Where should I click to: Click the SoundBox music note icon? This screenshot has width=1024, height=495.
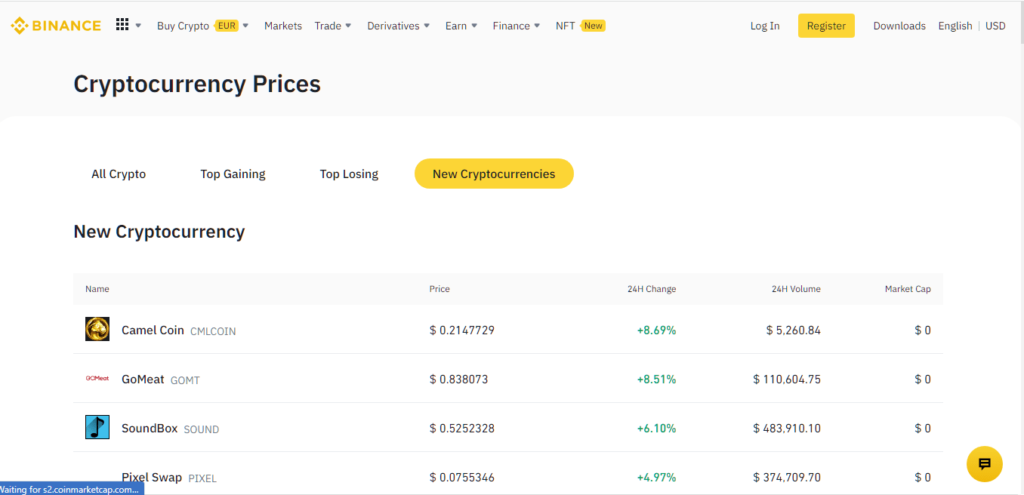tap(97, 427)
